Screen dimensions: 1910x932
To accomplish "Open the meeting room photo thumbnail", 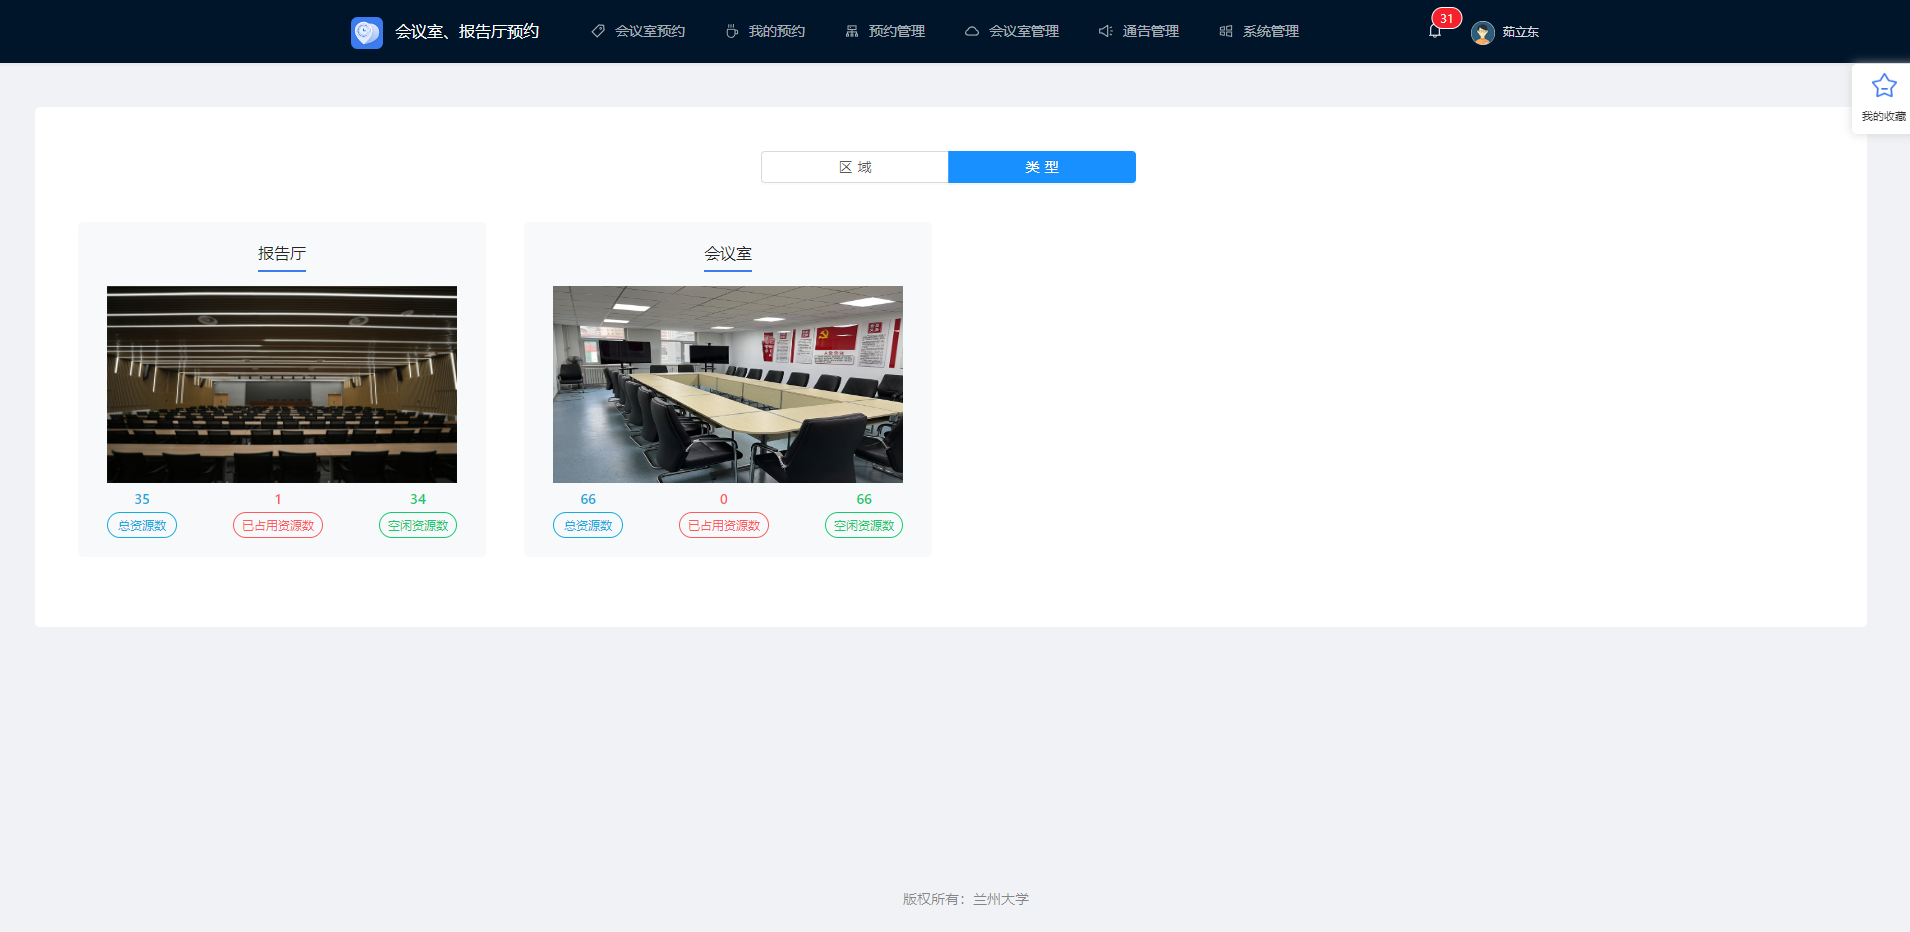I will [728, 384].
